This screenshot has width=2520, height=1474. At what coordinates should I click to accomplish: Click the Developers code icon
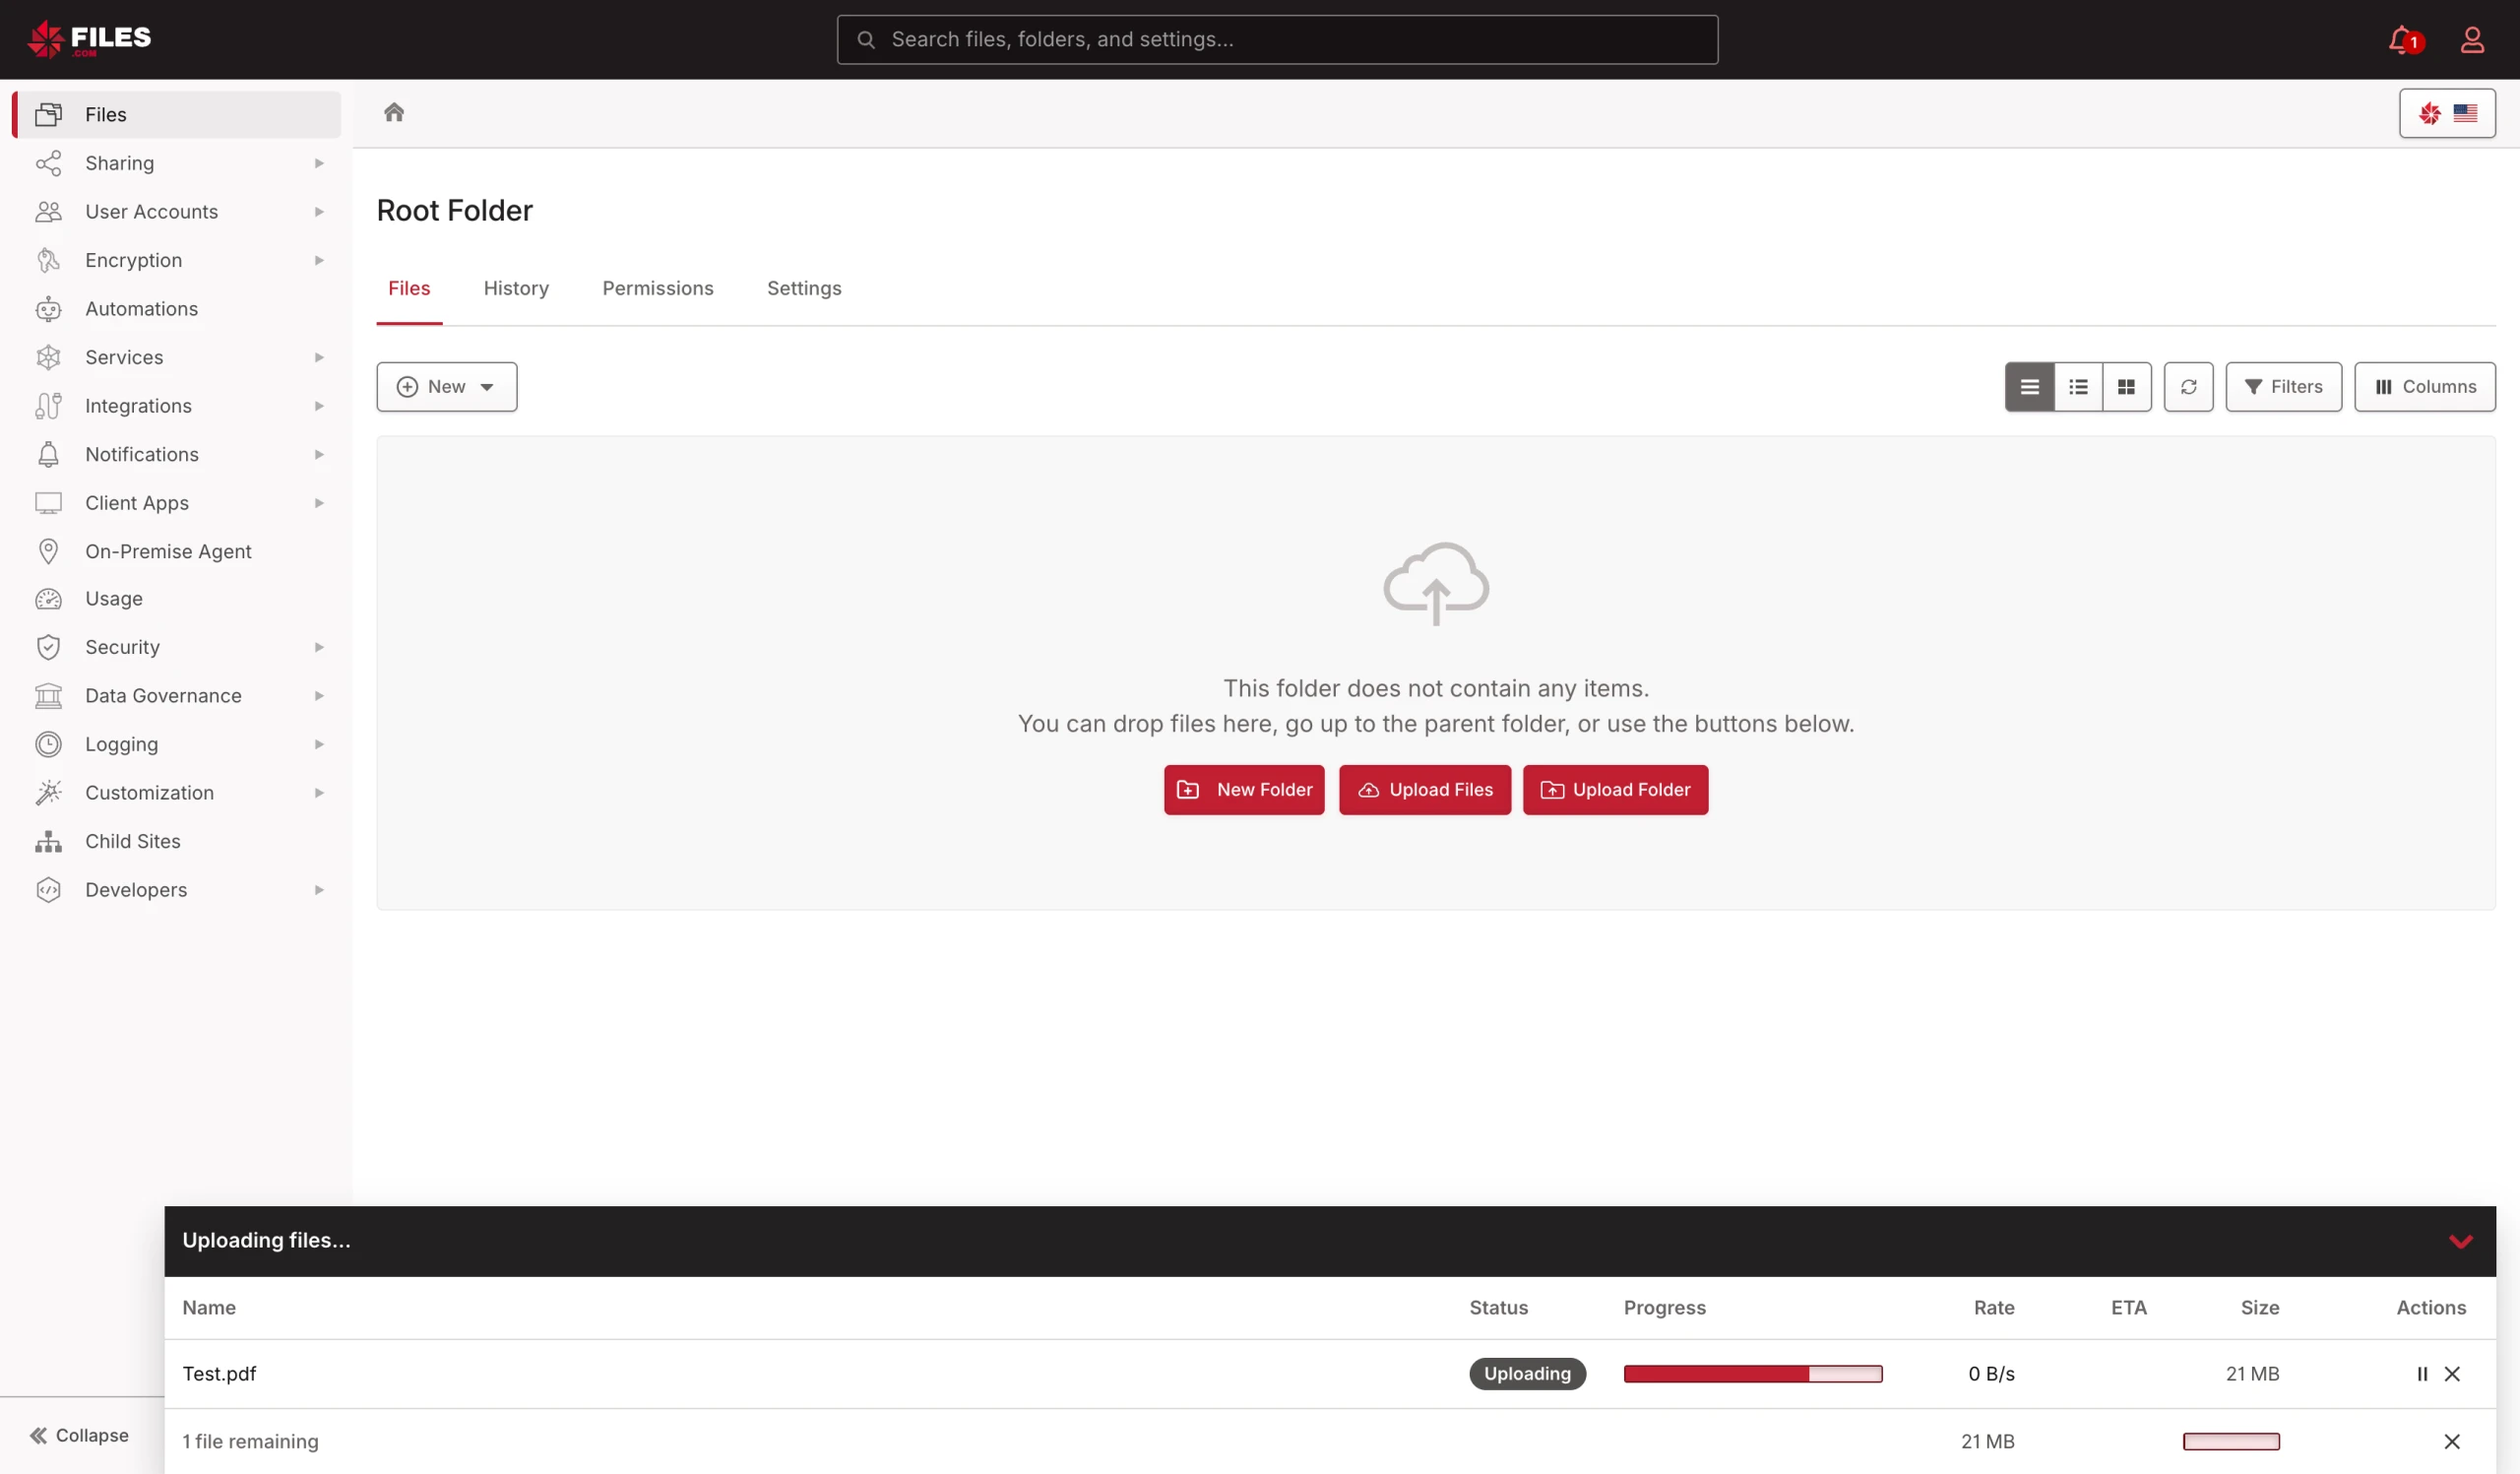pos(48,890)
